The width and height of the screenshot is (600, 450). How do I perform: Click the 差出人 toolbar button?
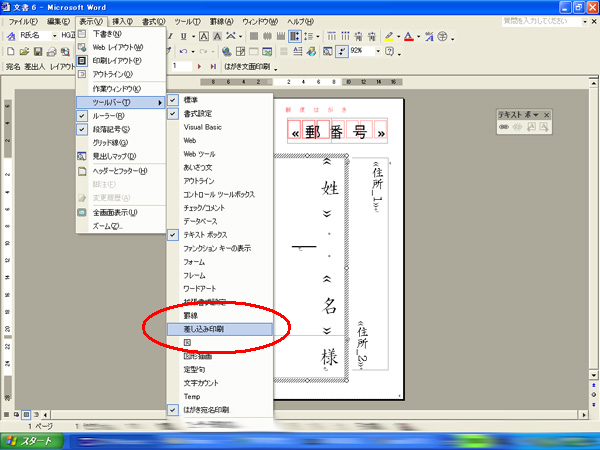35,67
